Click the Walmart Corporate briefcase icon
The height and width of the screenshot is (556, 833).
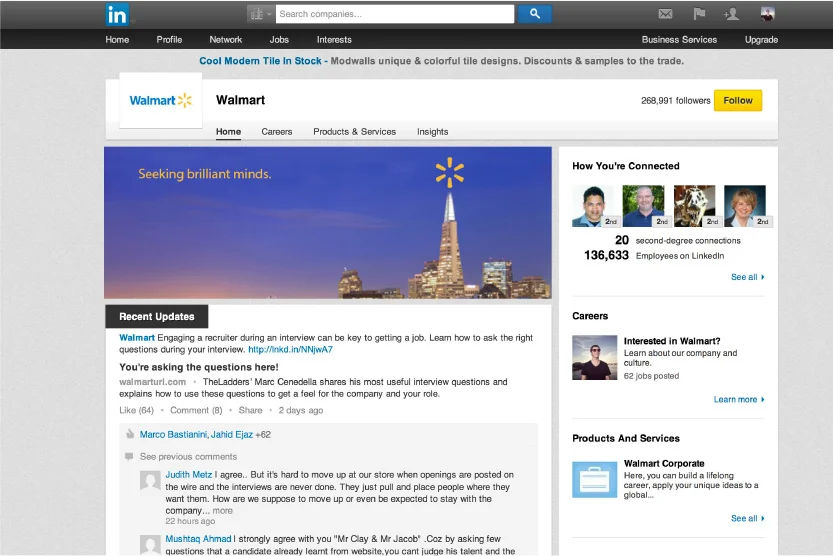594,480
